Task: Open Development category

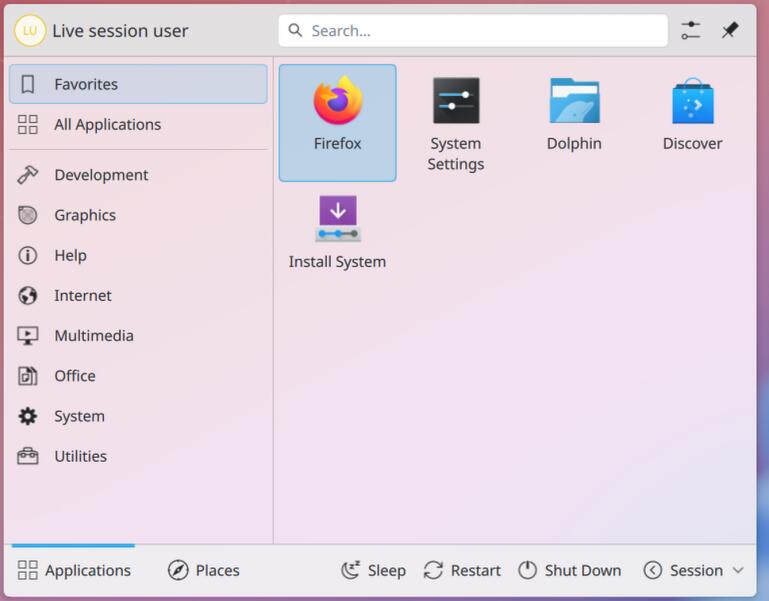Action: point(138,175)
